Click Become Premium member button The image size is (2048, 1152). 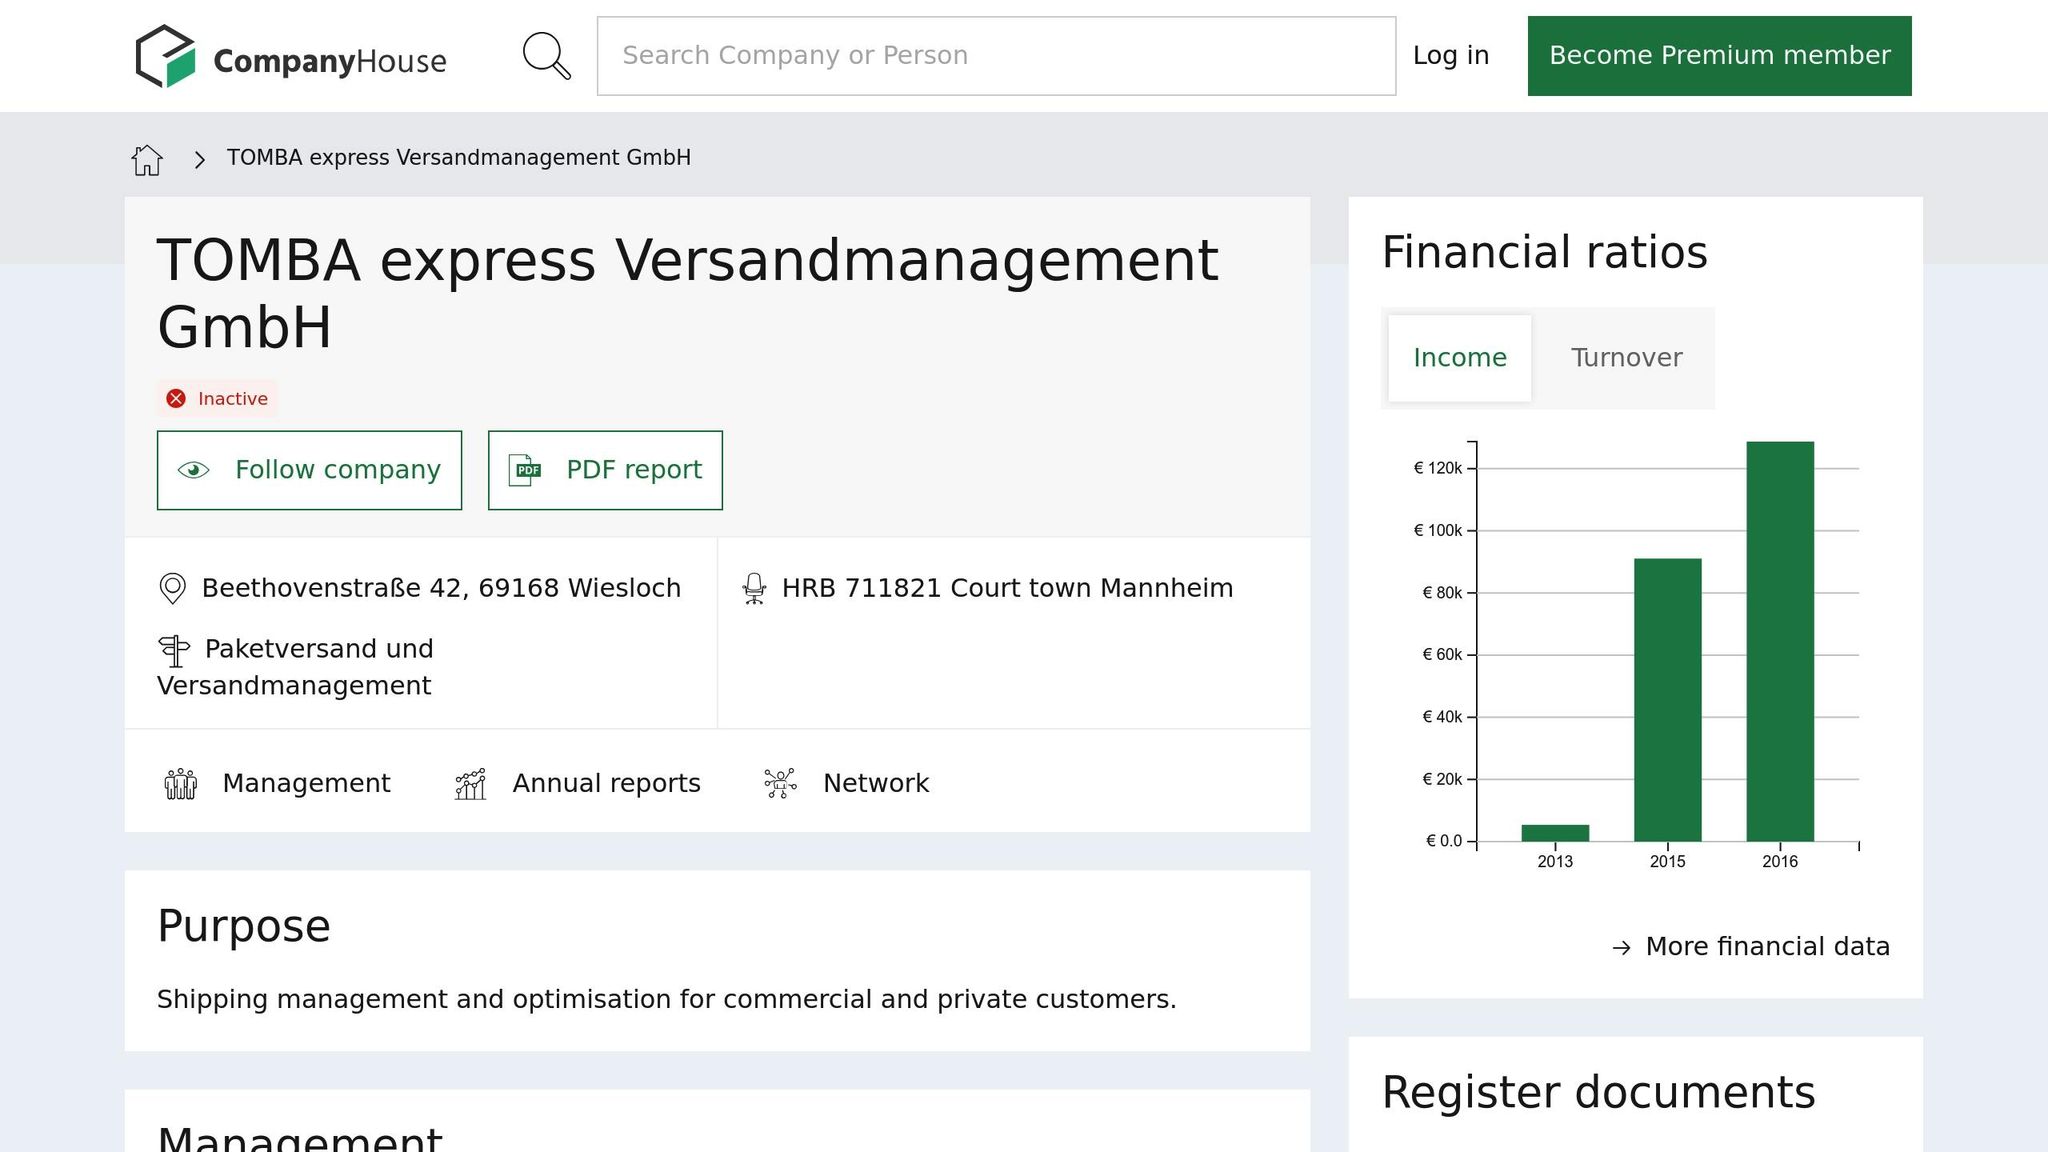tap(1719, 56)
